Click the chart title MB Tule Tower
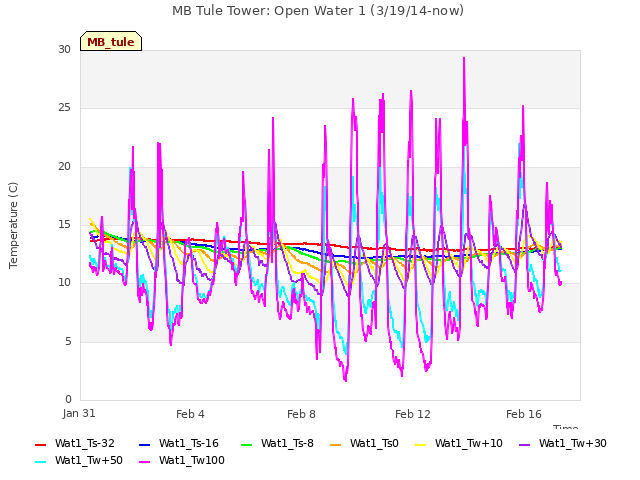640x480 pixels. [x=318, y=11]
